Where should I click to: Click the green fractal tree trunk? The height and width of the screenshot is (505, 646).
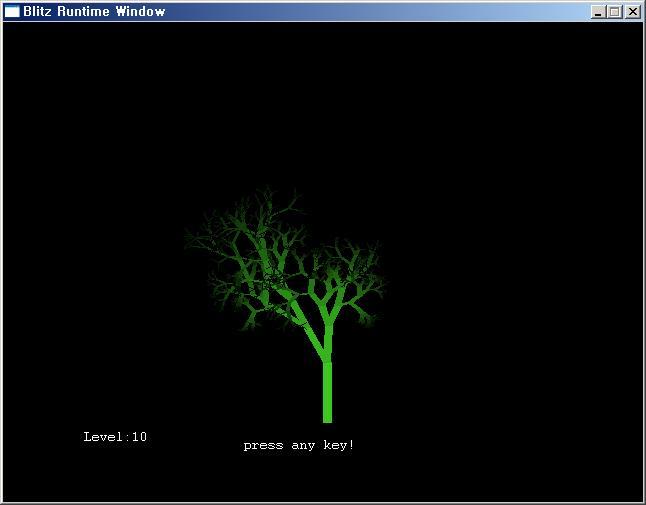(x=327, y=392)
